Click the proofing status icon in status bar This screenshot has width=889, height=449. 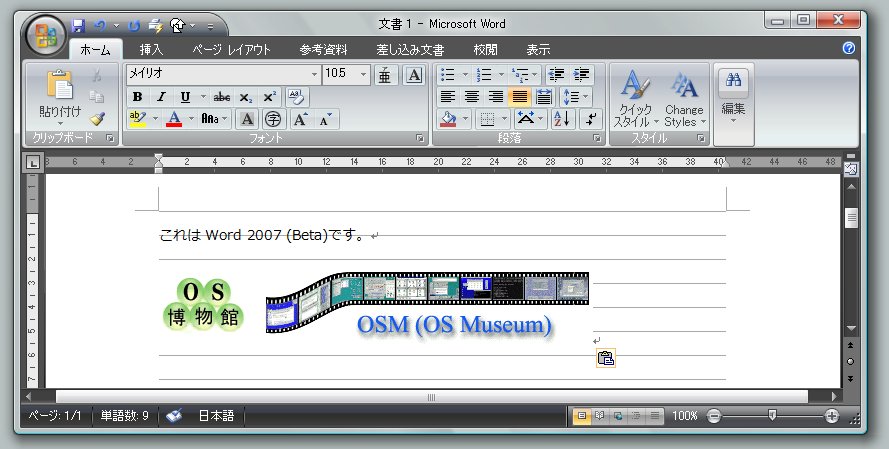click(174, 416)
